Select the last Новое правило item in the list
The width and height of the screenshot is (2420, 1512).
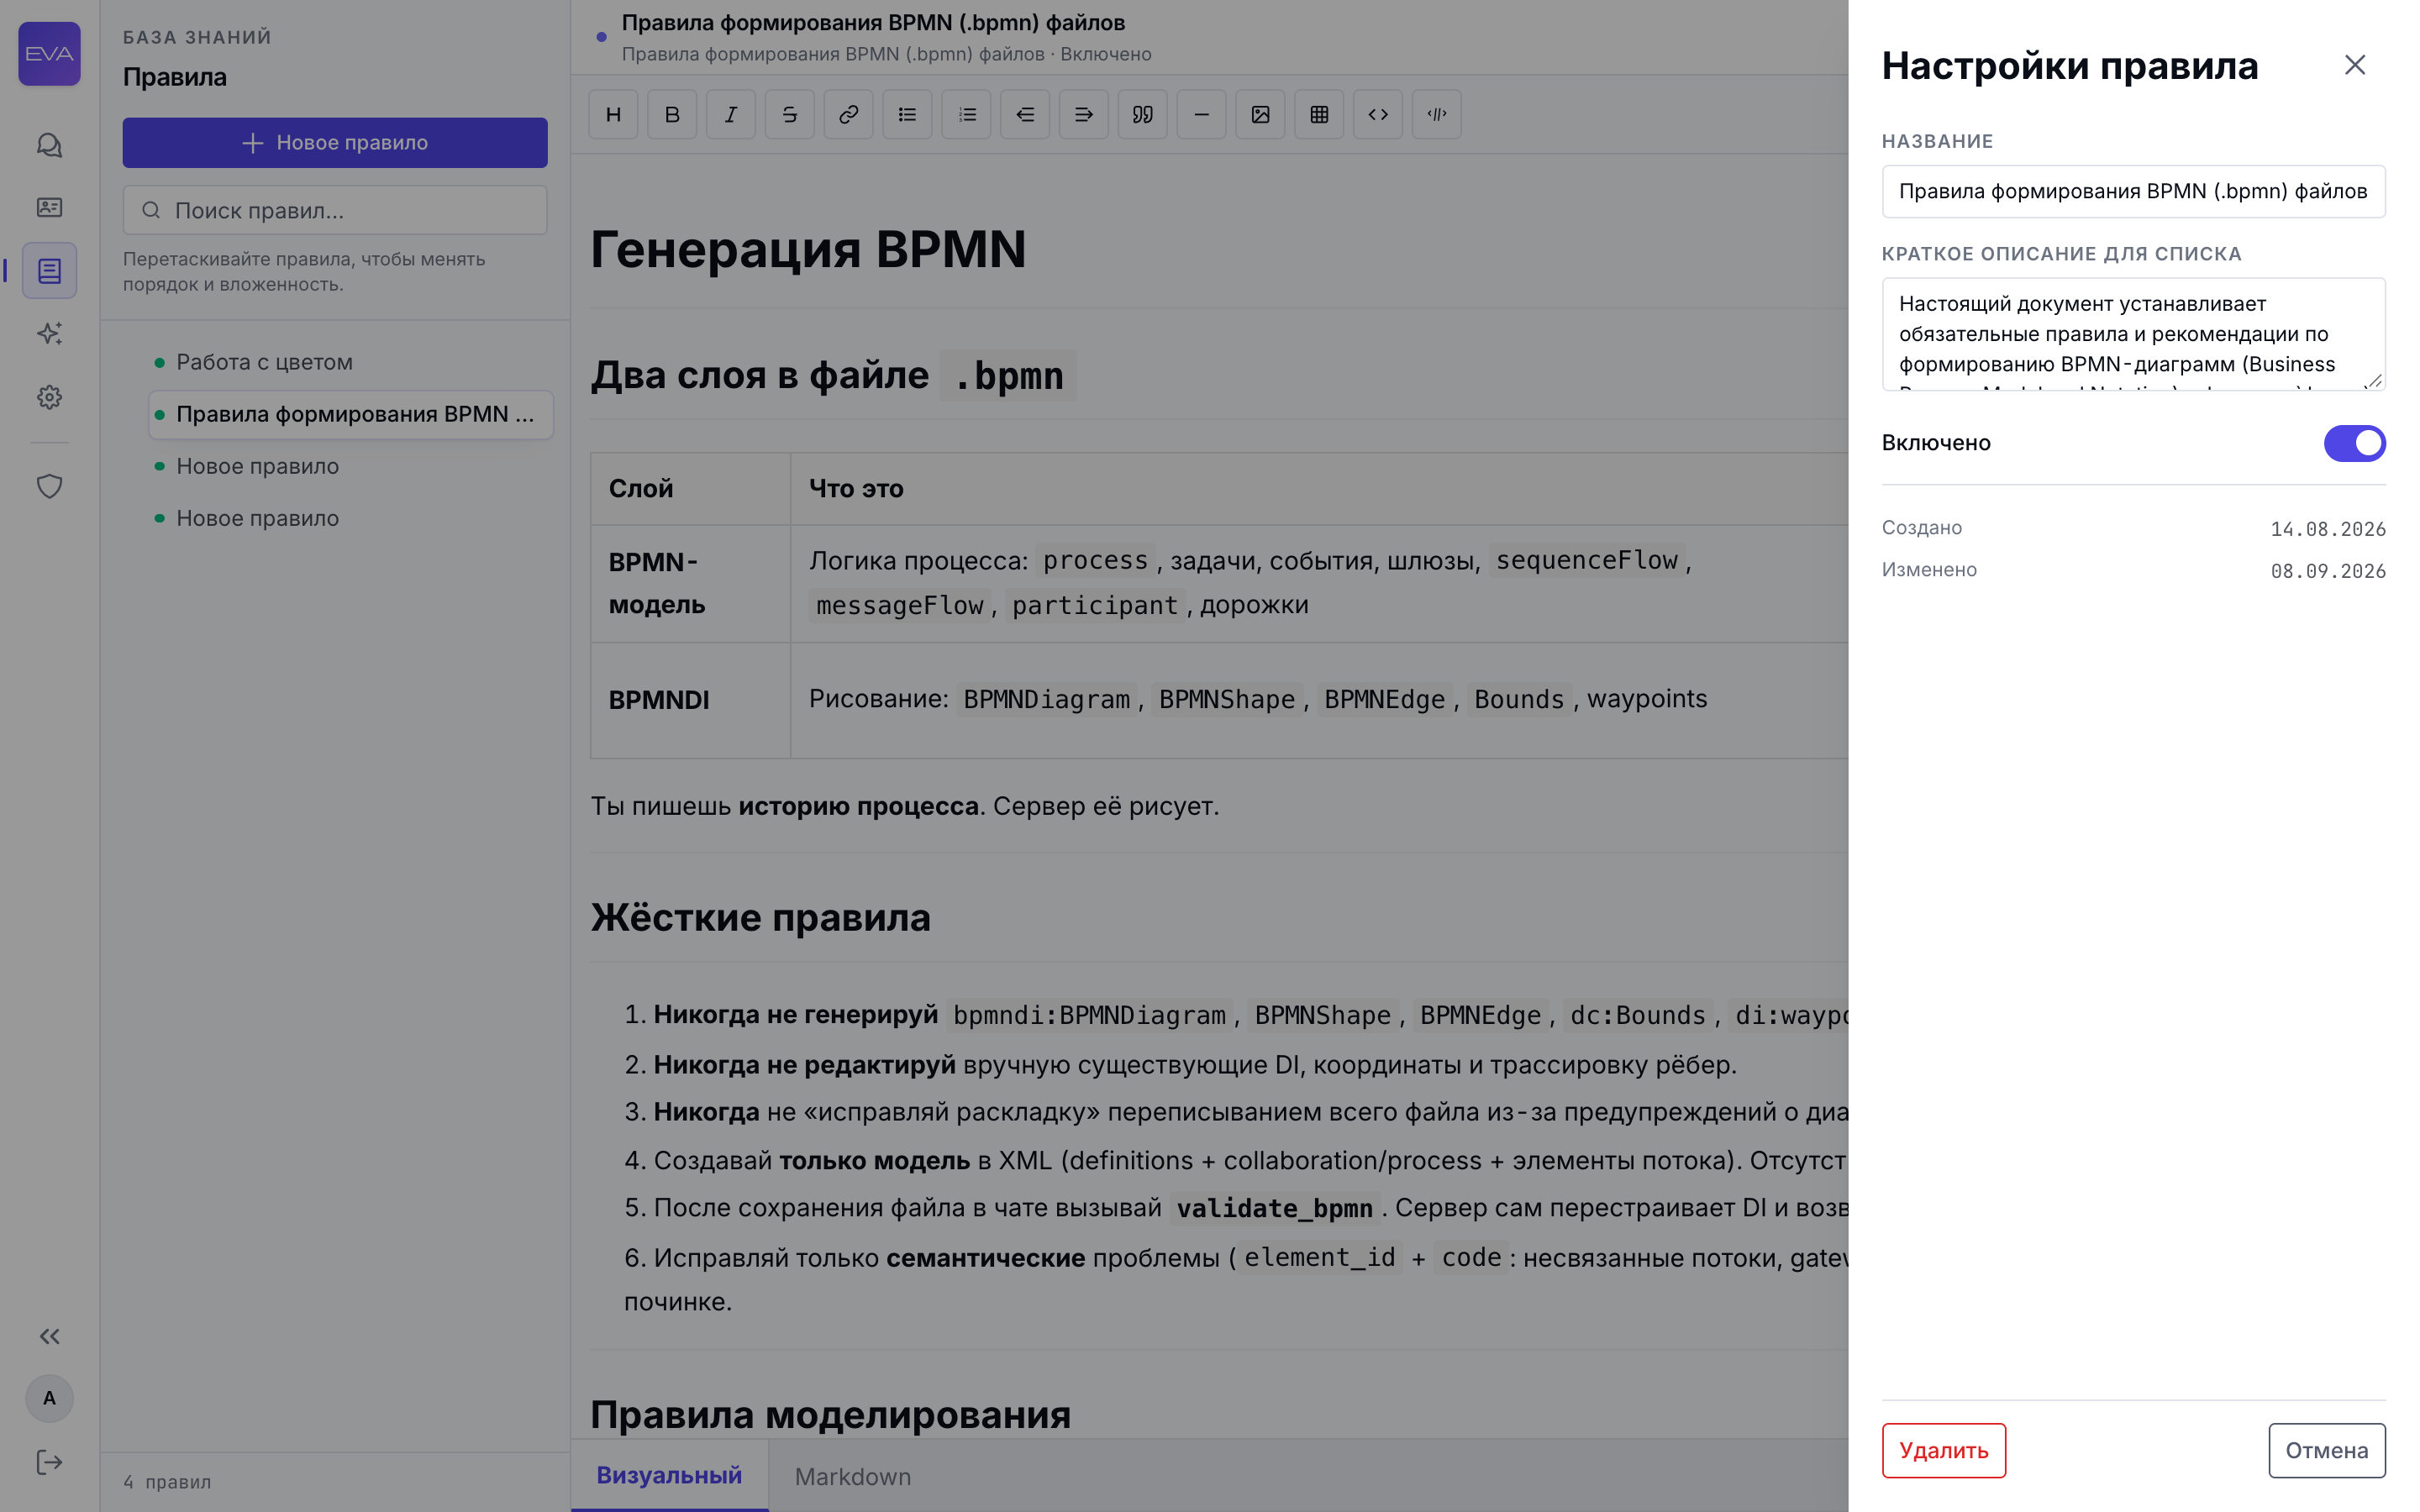click(350, 518)
